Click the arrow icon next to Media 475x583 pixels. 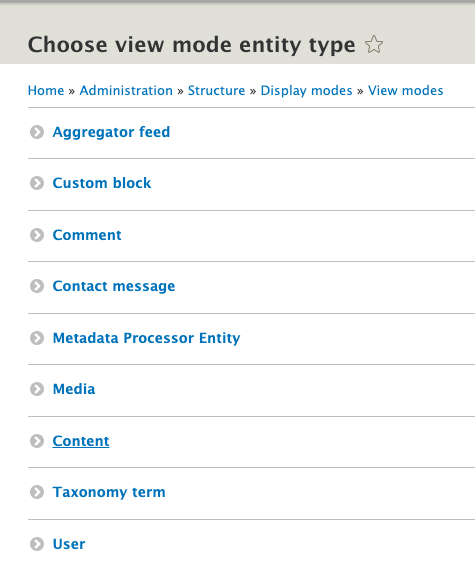(x=37, y=389)
